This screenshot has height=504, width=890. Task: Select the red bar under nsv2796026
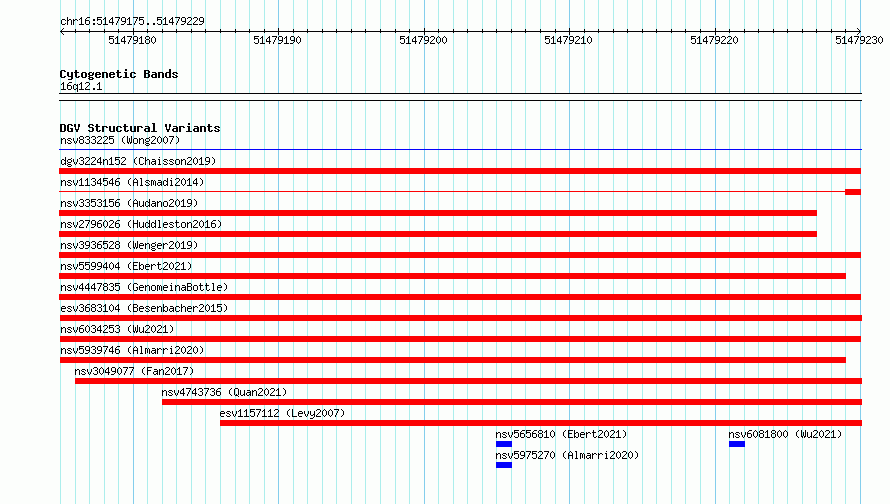pos(438,234)
